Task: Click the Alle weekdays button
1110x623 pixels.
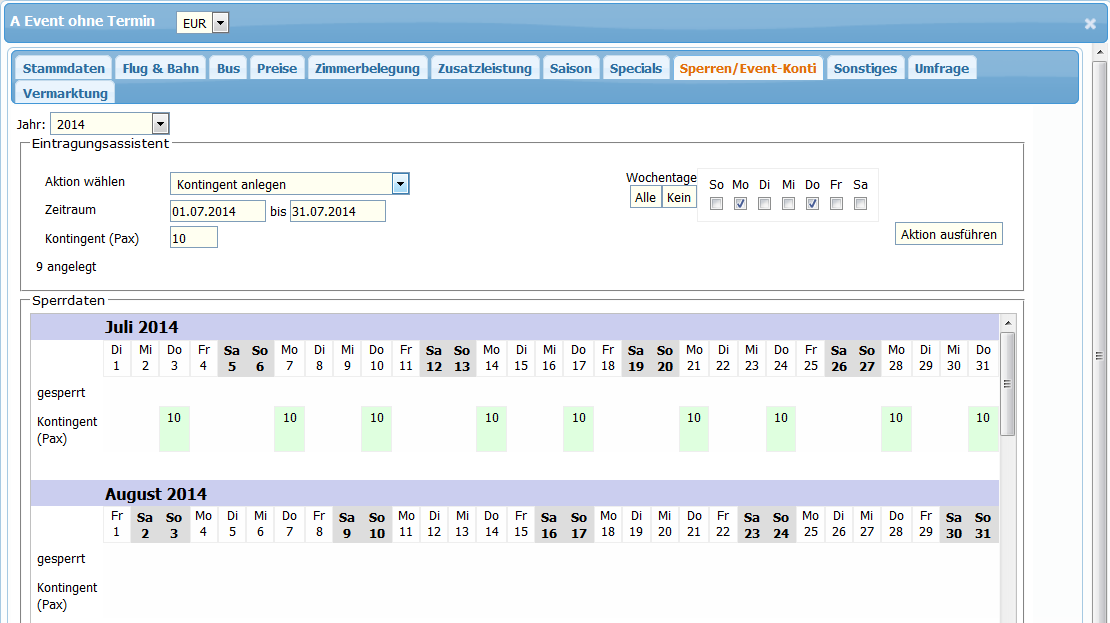Action: pos(646,198)
